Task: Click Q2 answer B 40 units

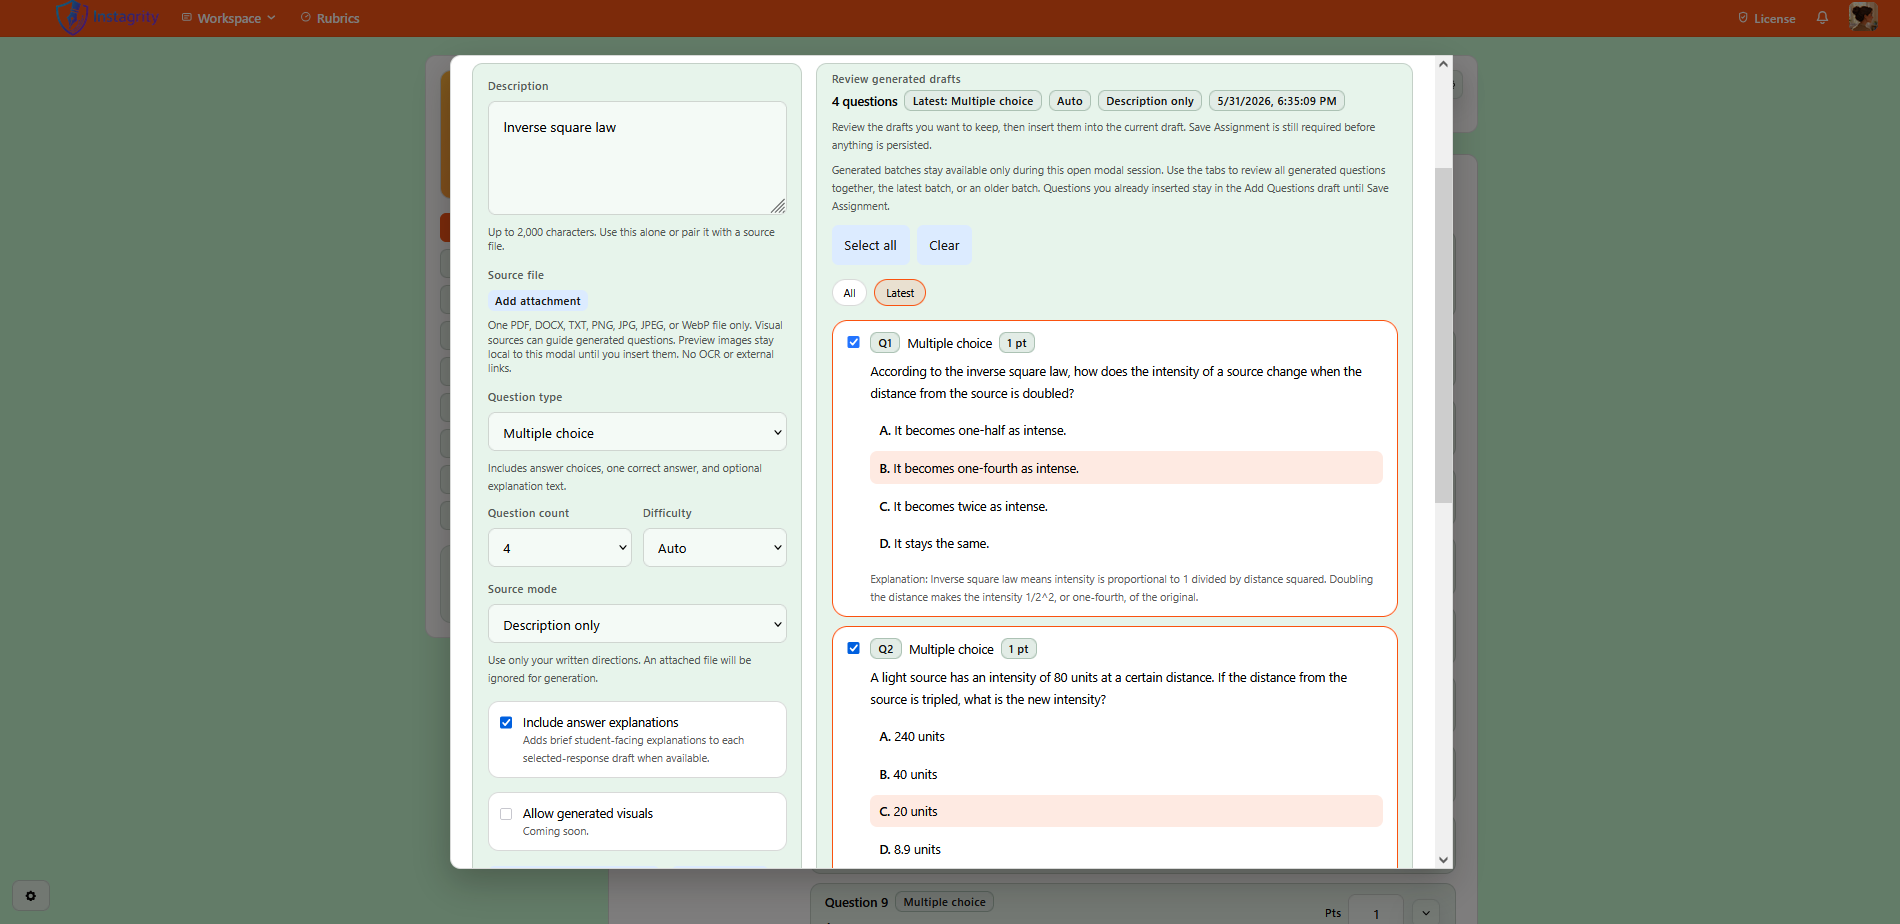Action: point(1126,775)
